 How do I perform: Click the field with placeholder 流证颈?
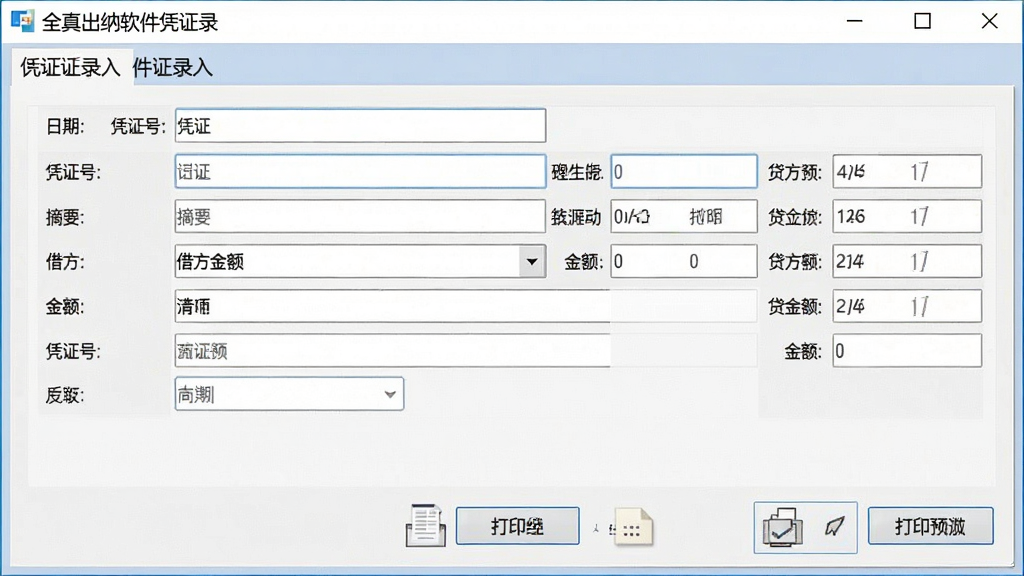[392, 351]
